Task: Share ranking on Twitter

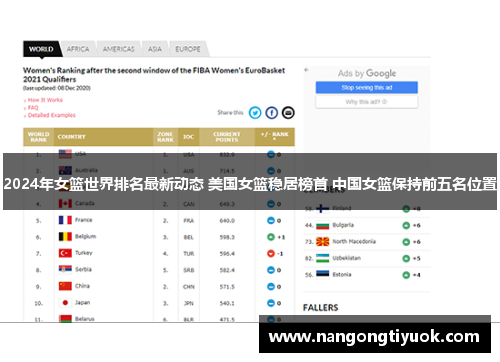Action: point(255,113)
